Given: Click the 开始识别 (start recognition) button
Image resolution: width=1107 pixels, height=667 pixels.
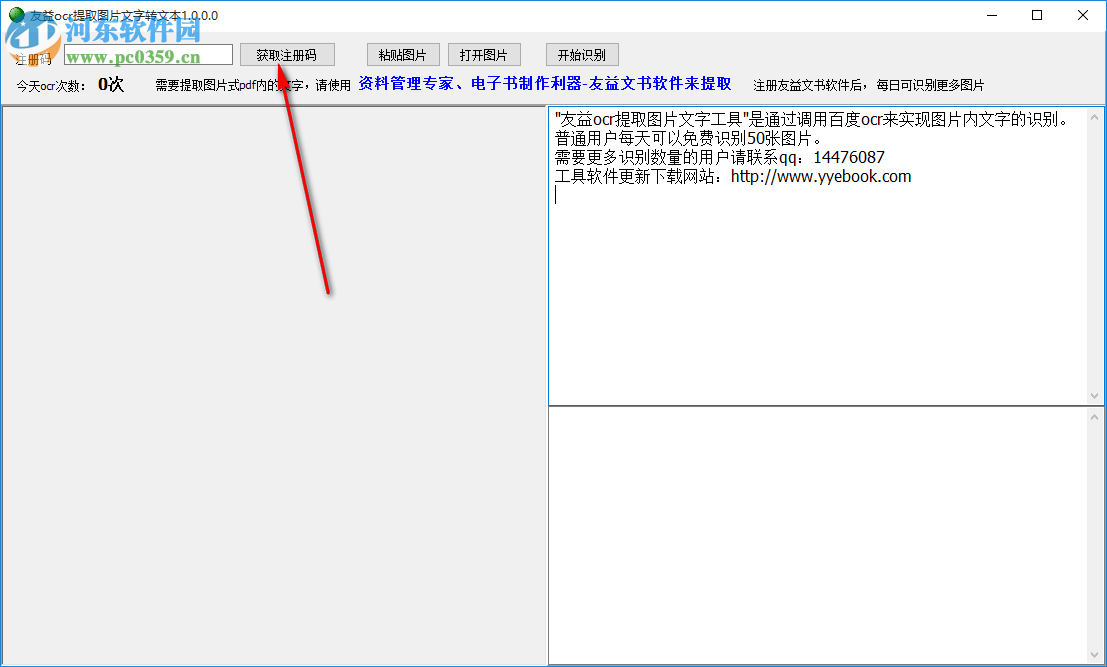Looking at the screenshot, I should [581, 54].
